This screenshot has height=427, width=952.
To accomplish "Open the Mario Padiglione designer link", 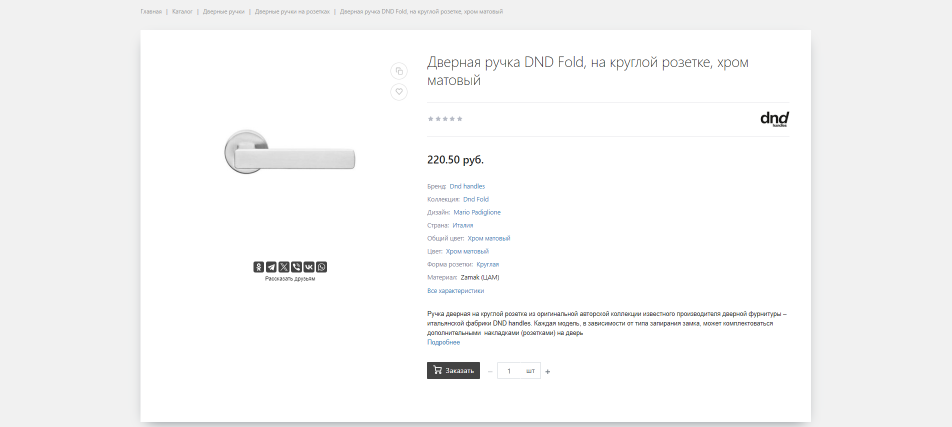I will click(x=477, y=212).
